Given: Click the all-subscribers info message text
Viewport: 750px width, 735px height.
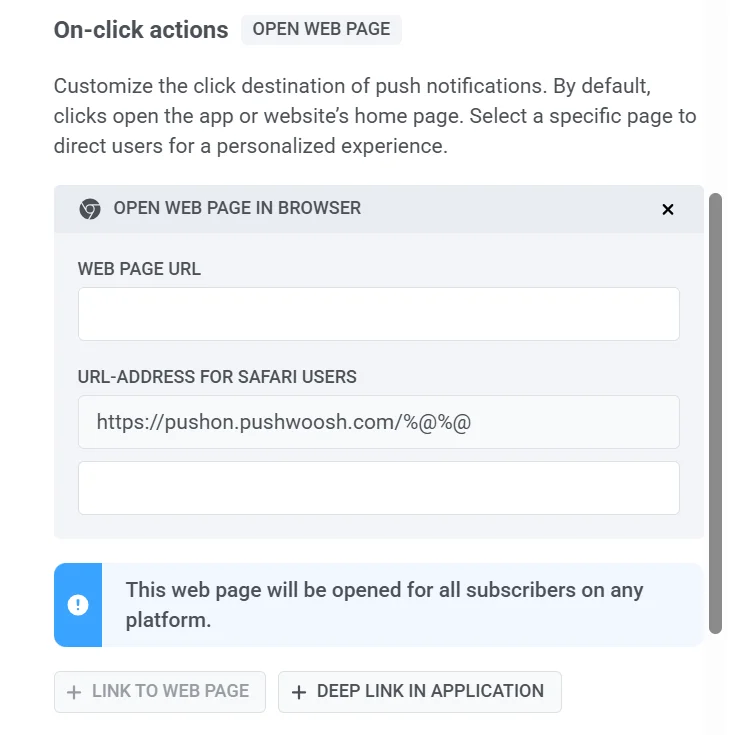Looking at the screenshot, I should [384, 605].
